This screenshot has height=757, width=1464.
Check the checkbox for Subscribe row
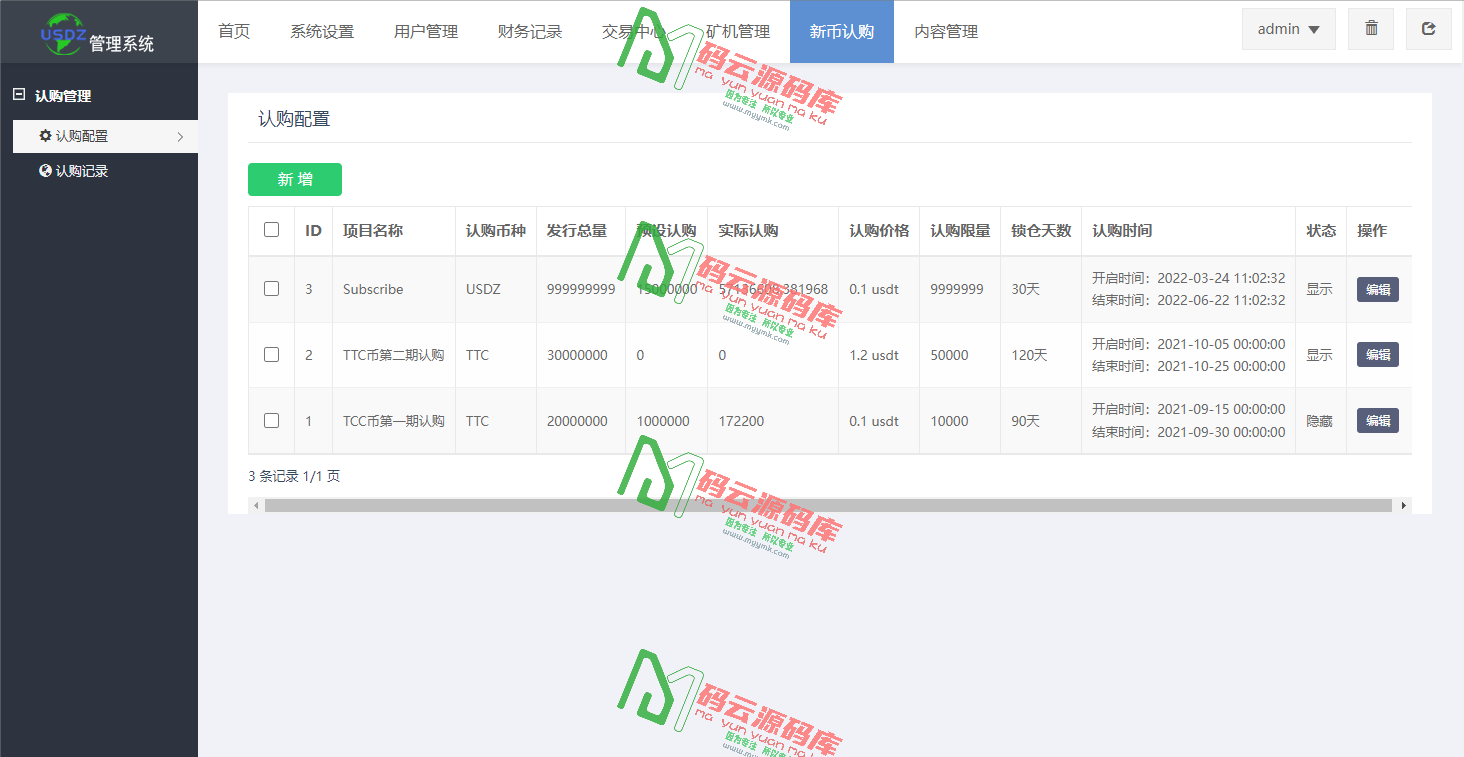click(271, 289)
